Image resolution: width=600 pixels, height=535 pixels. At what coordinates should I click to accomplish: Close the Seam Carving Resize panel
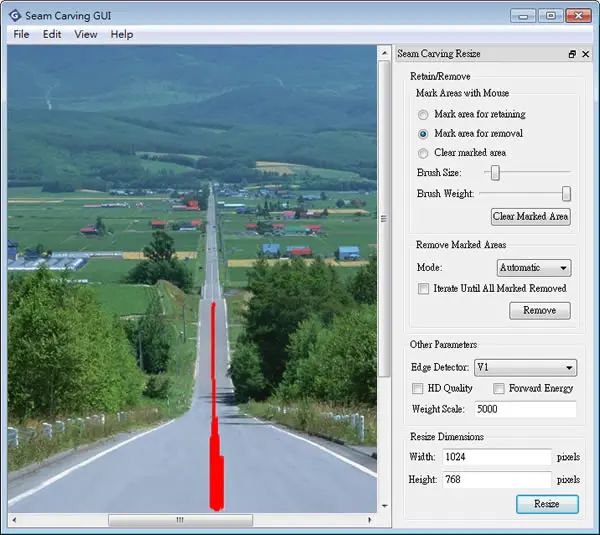tap(585, 54)
